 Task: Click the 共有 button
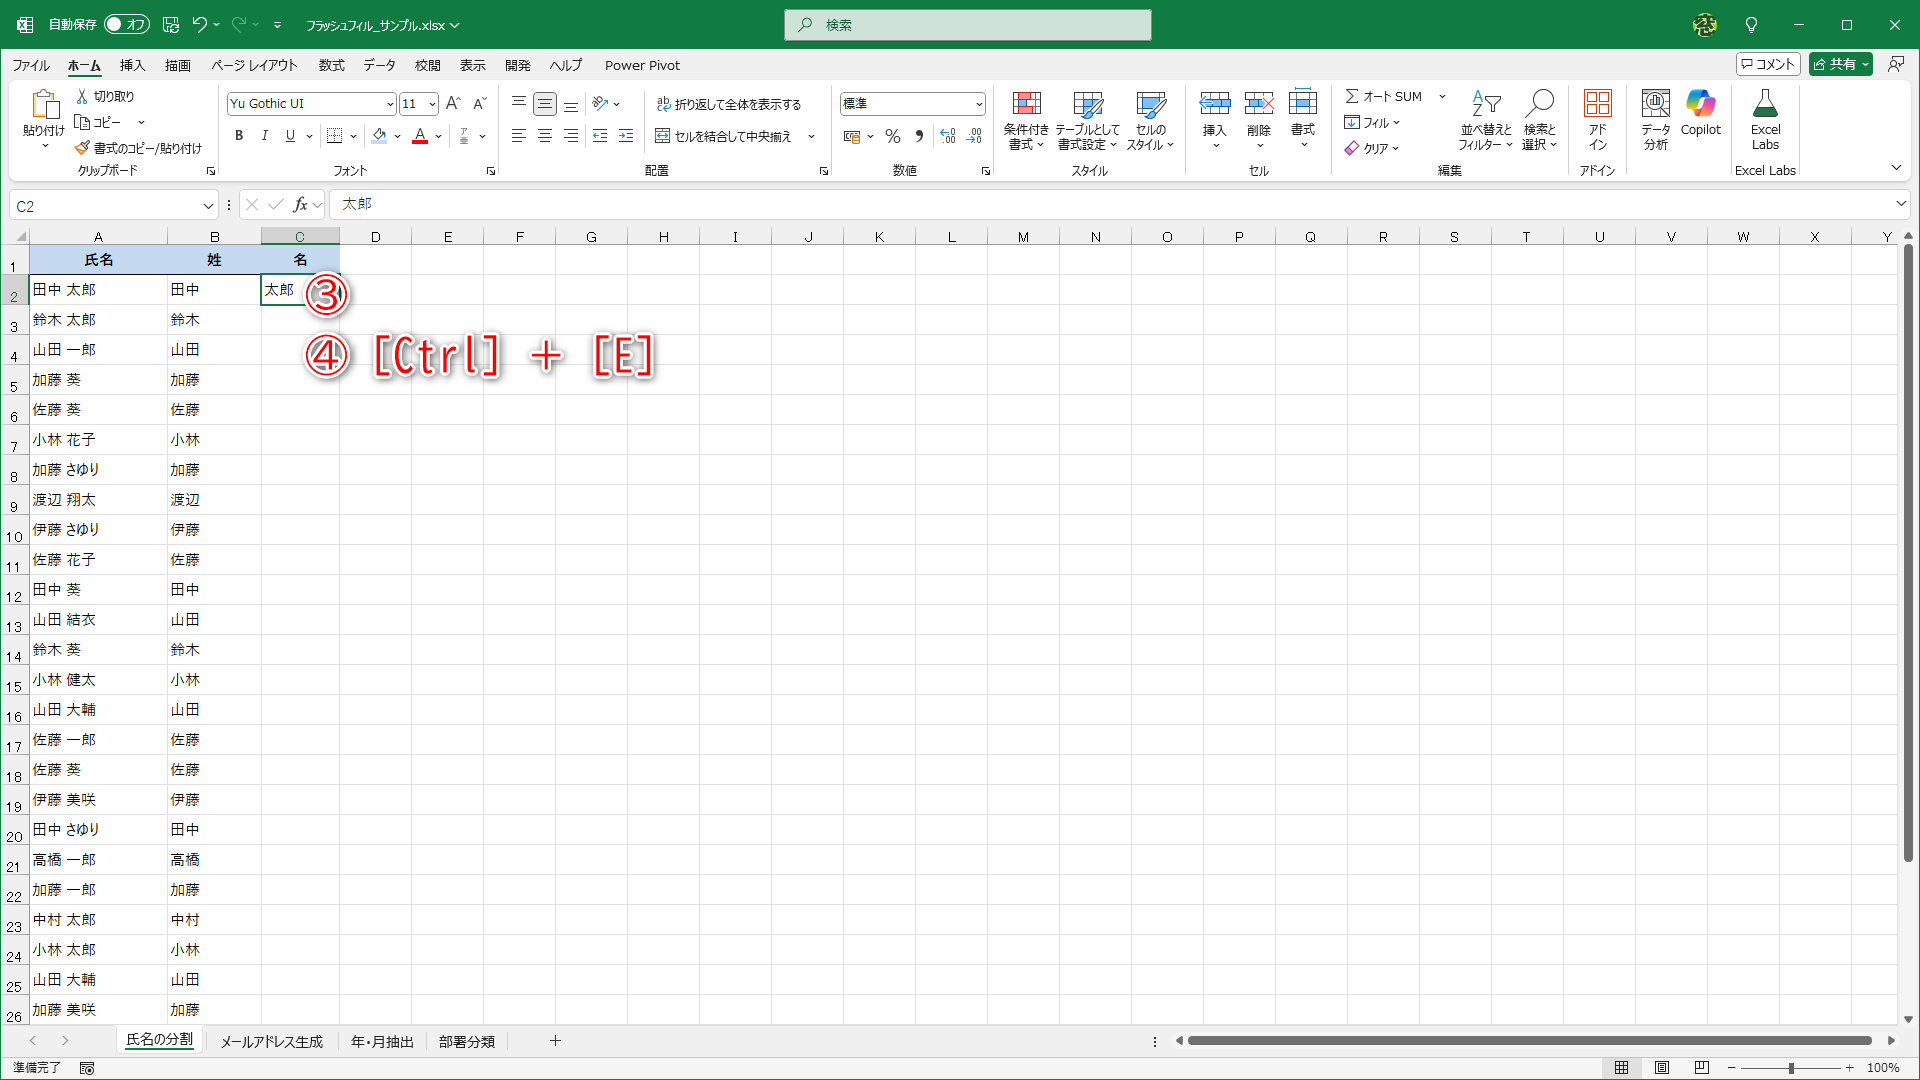coord(1840,63)
